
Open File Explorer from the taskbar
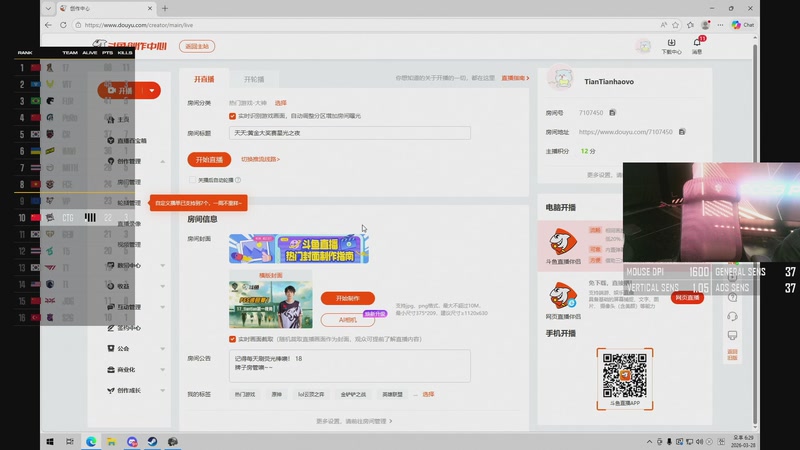tap(111, 441)
